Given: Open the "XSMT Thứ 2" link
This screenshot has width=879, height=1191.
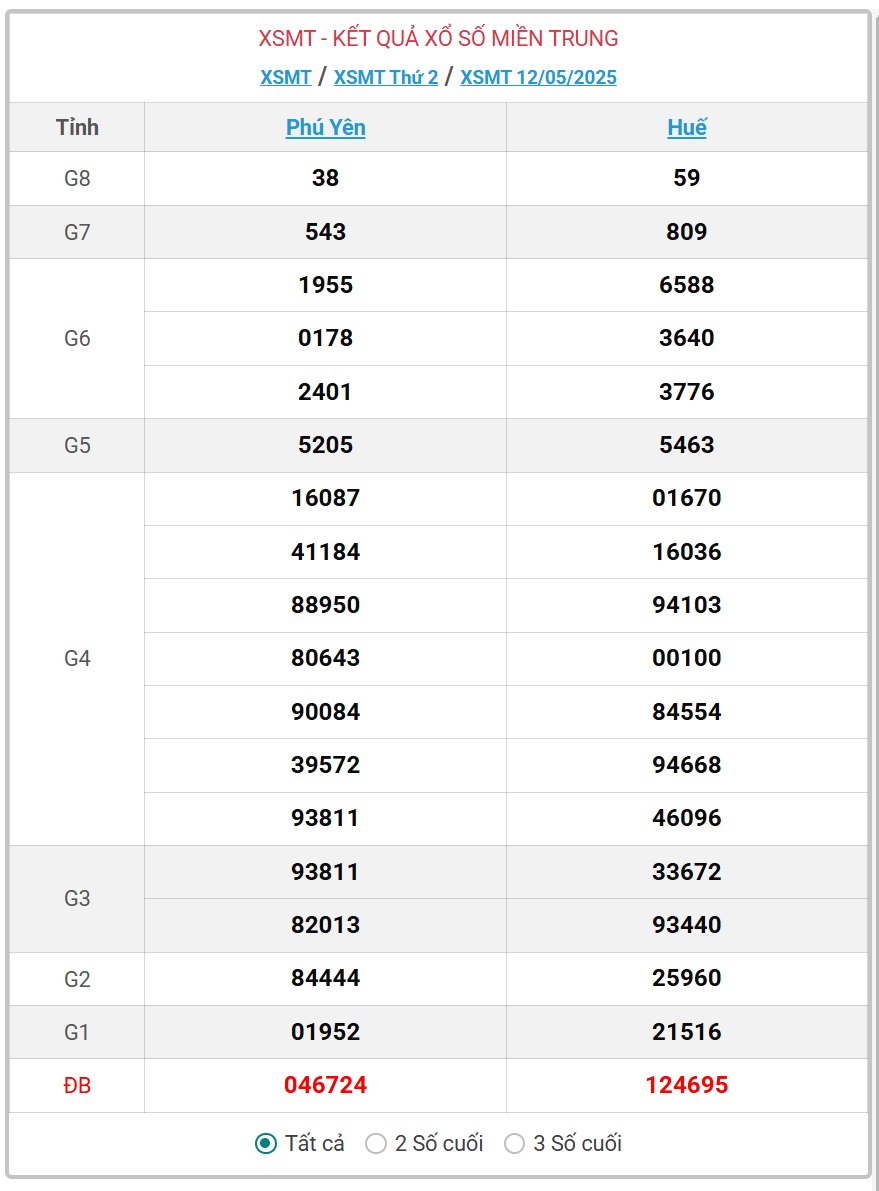Looking at the screenshot, I should (386, 77).
